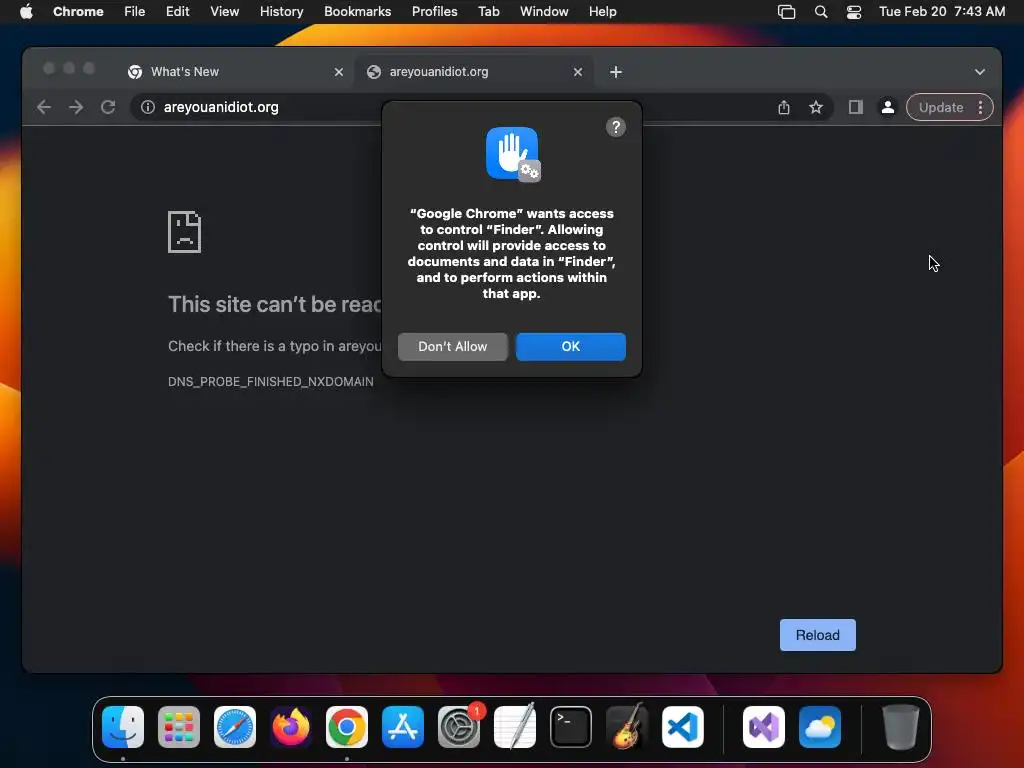Open System Settings from the Dock
This screenshot has height=768, width=1024.
tap(459, 727)
